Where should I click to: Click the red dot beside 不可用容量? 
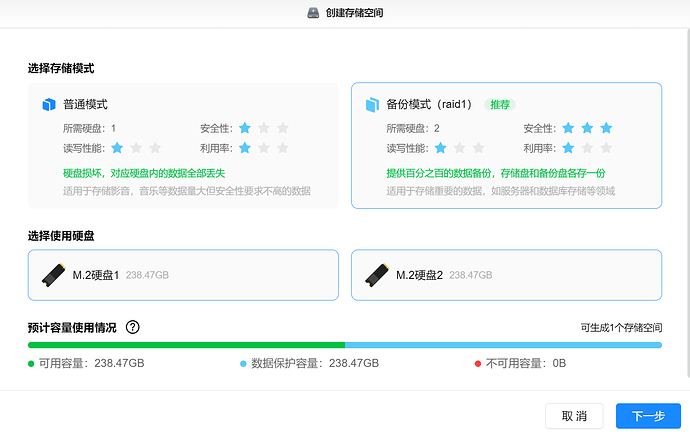click(x=478, y=364)
